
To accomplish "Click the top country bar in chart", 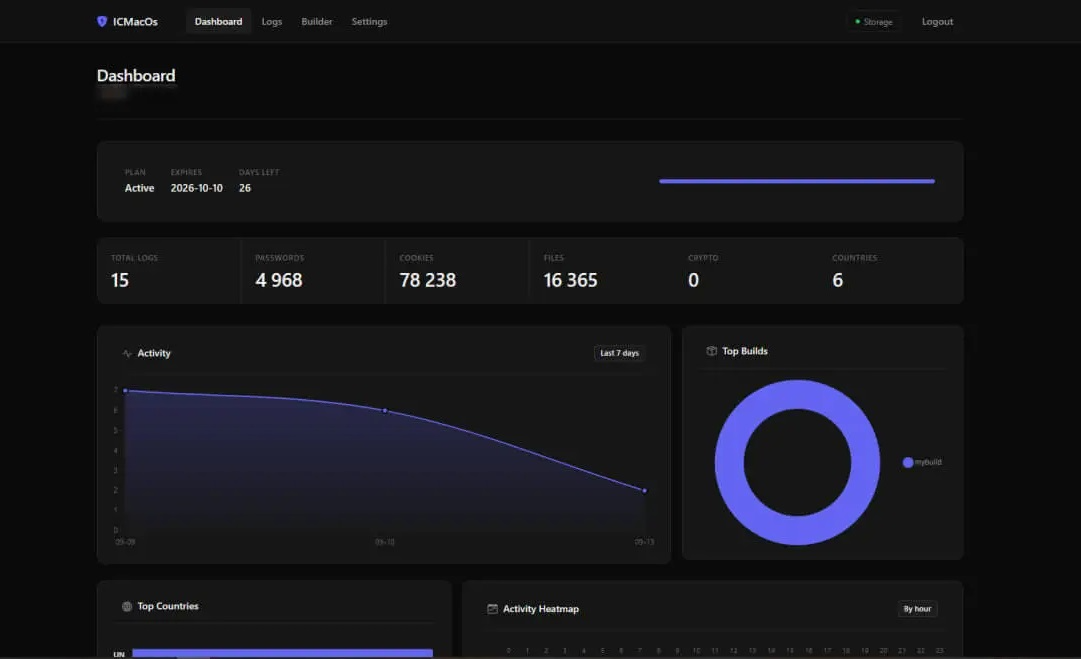I will [x=283, y=653].
